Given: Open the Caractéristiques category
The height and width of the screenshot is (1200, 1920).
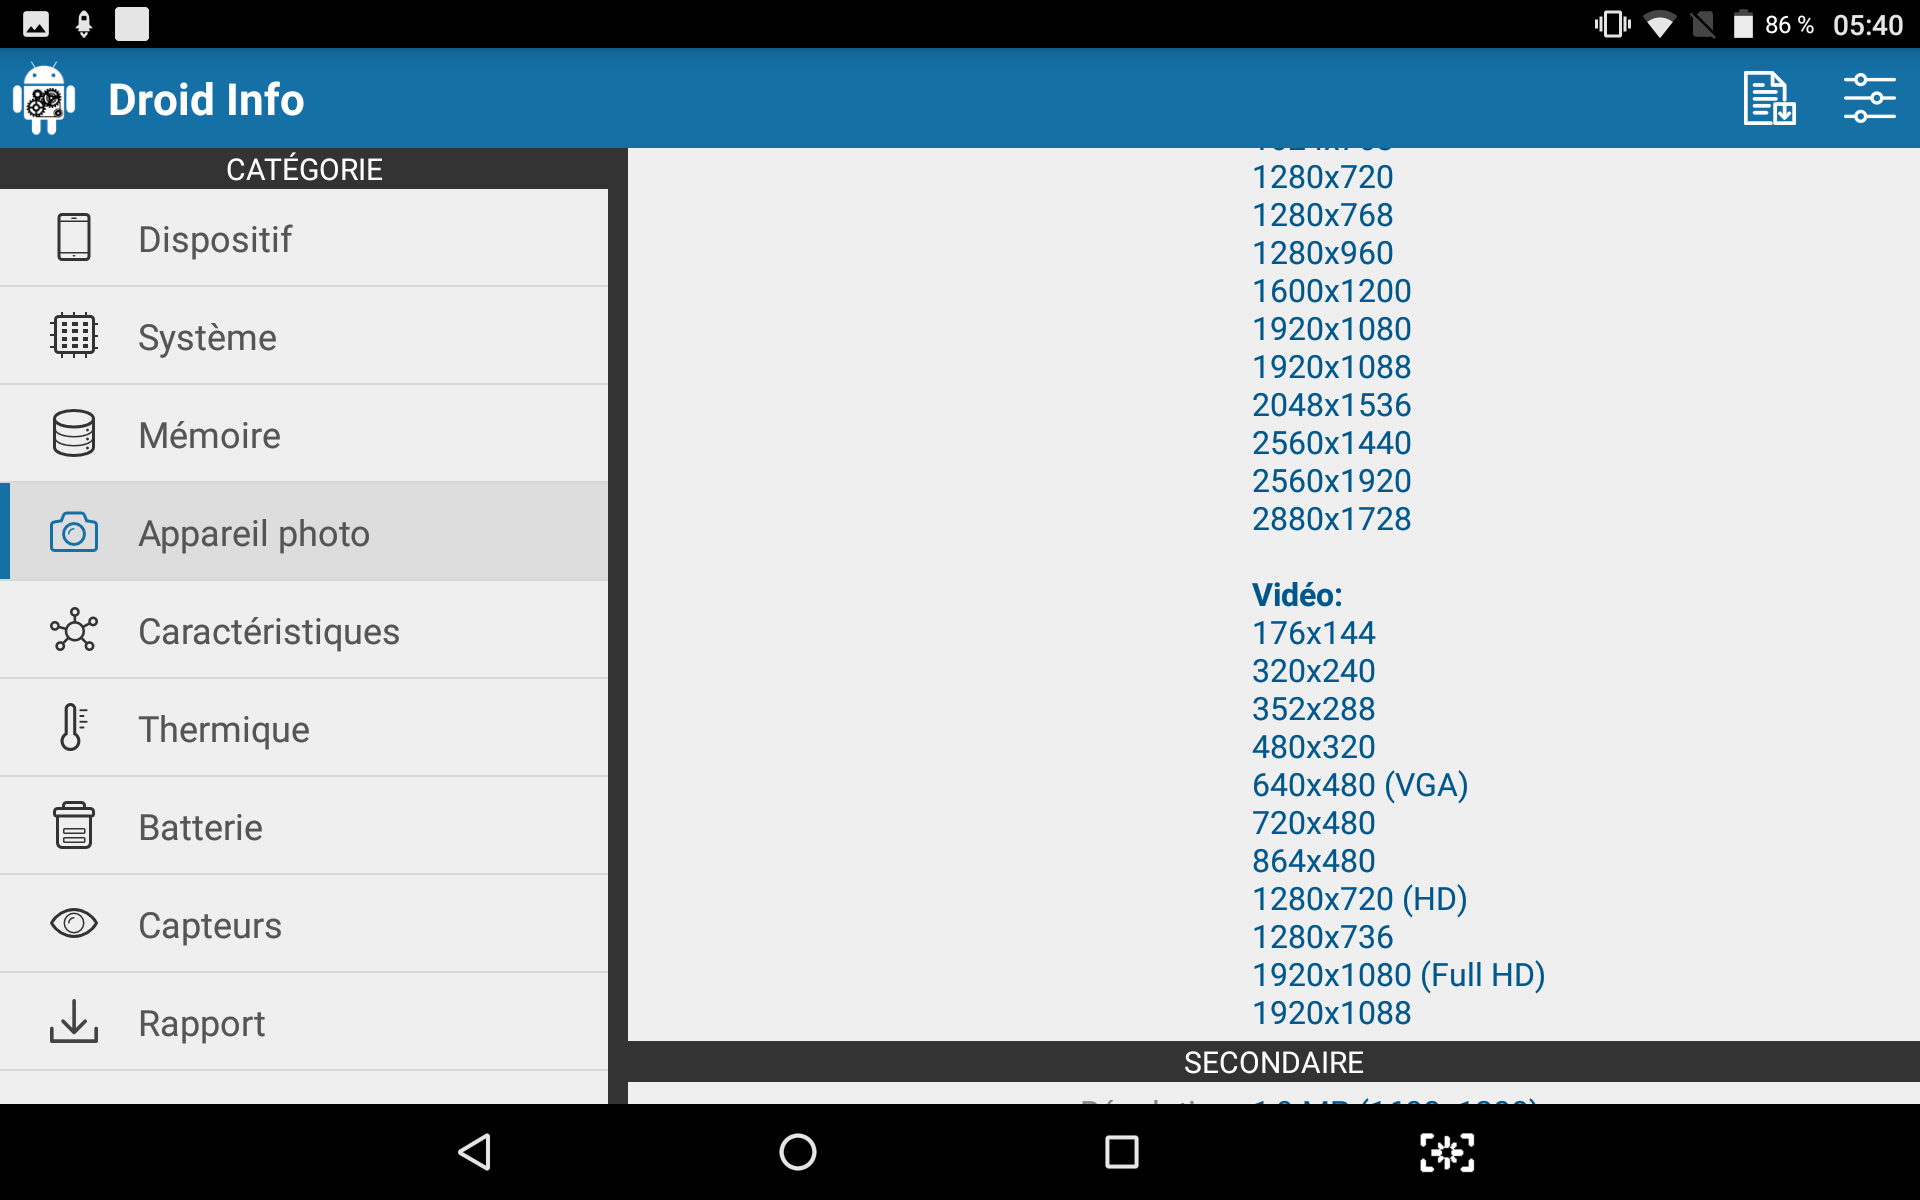Looking at the screenshot, I should click(268, 632).
